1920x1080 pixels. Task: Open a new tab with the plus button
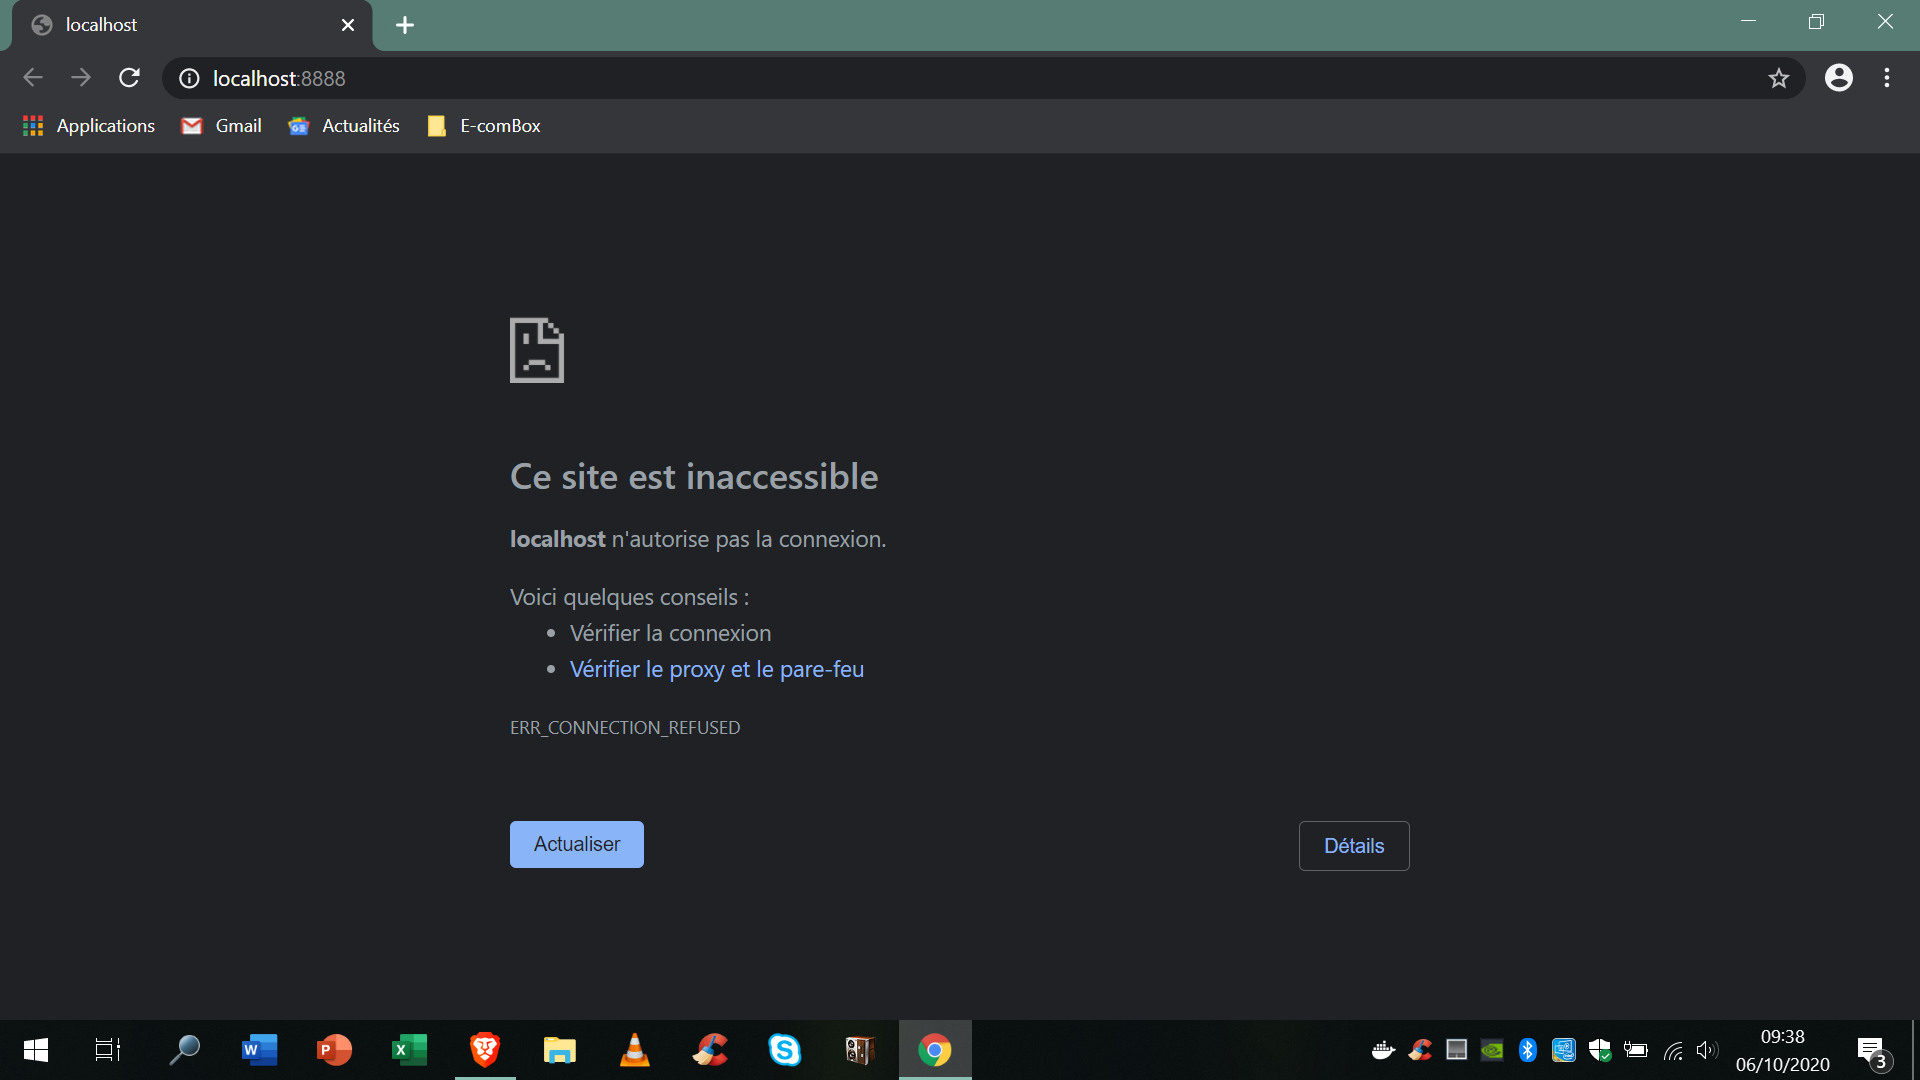[404, 25]
